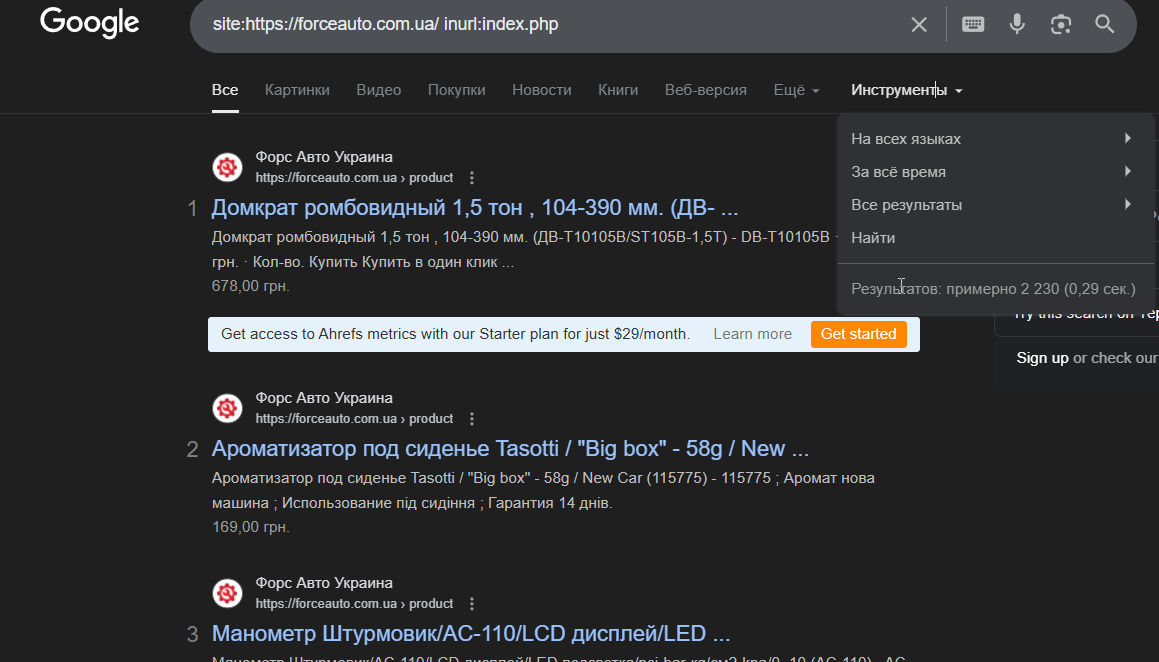Image resolution: width=1159 pixels, height=662 pixels.
Task: Click Форс Авто Украина name of Домкрат result
Action: pos(324,157)
